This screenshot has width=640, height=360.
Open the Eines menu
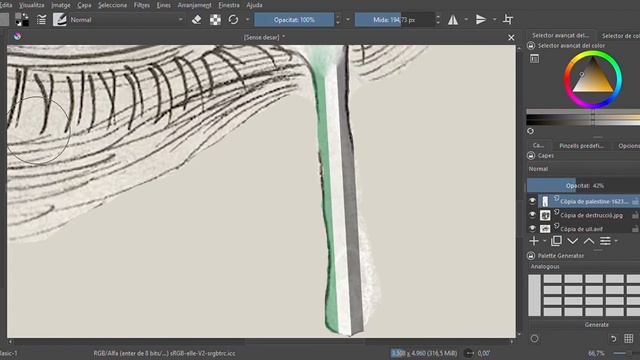[164, 5]
